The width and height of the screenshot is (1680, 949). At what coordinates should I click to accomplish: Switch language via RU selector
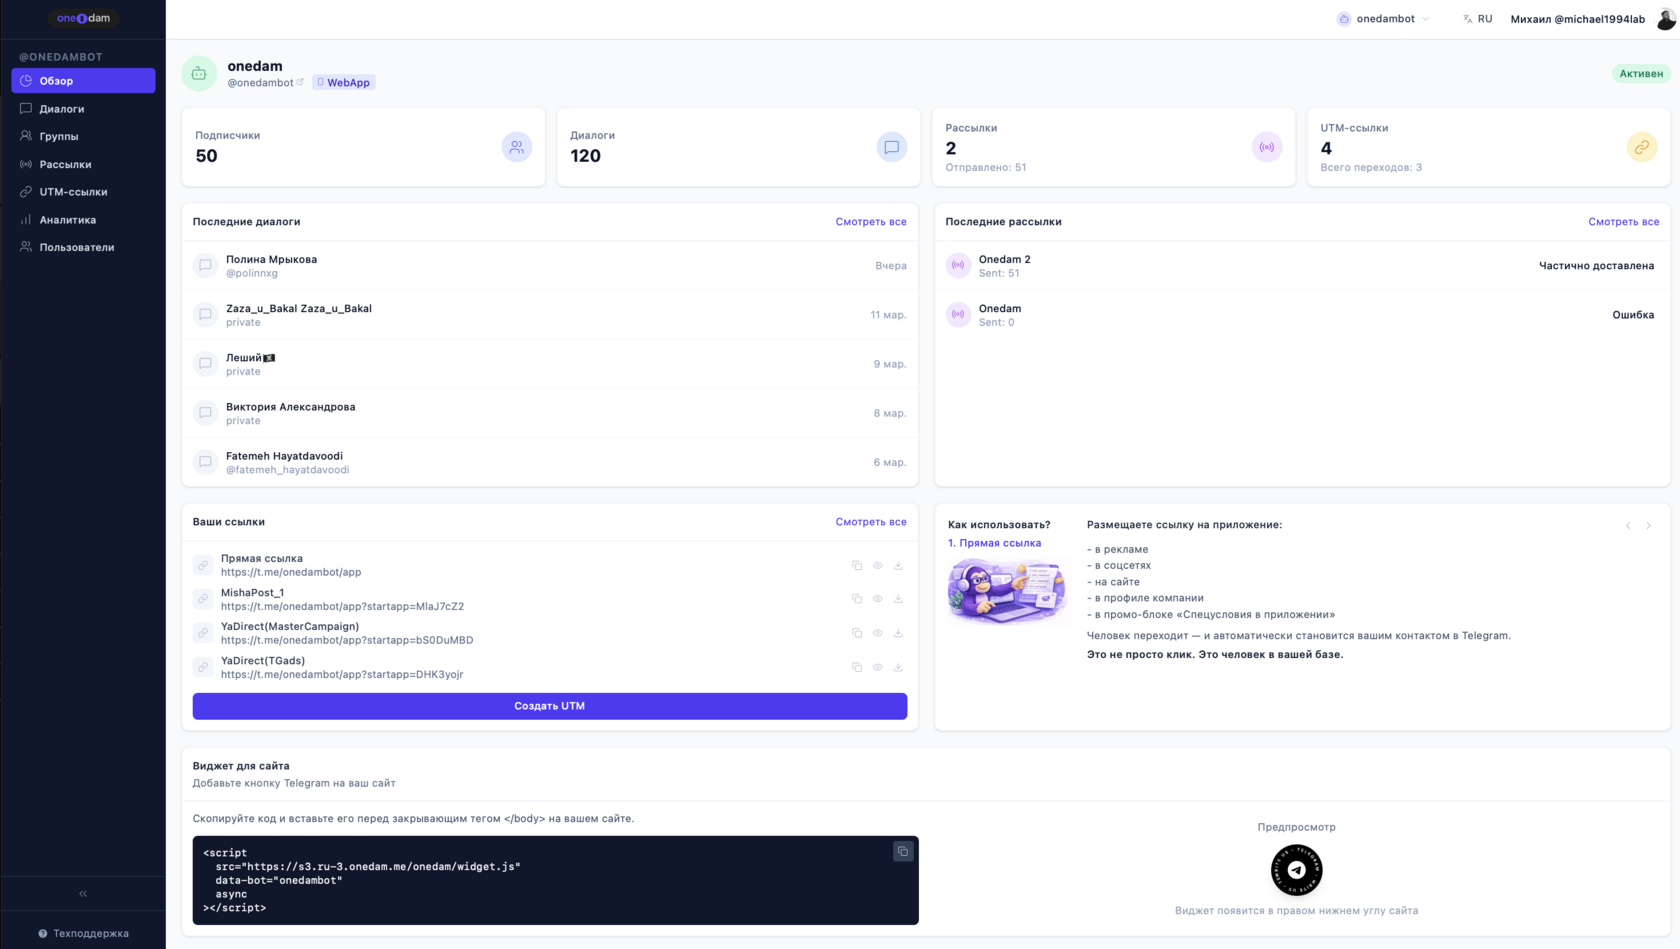click(x=1477, y=19)
